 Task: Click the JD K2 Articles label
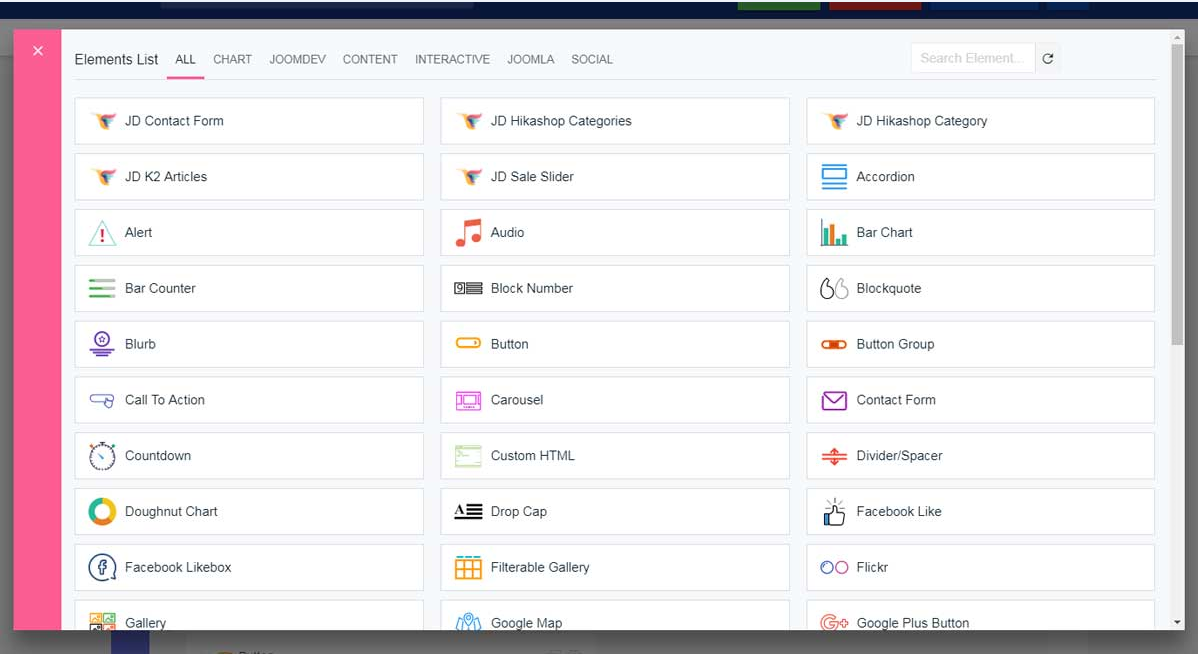coord(166,176)
